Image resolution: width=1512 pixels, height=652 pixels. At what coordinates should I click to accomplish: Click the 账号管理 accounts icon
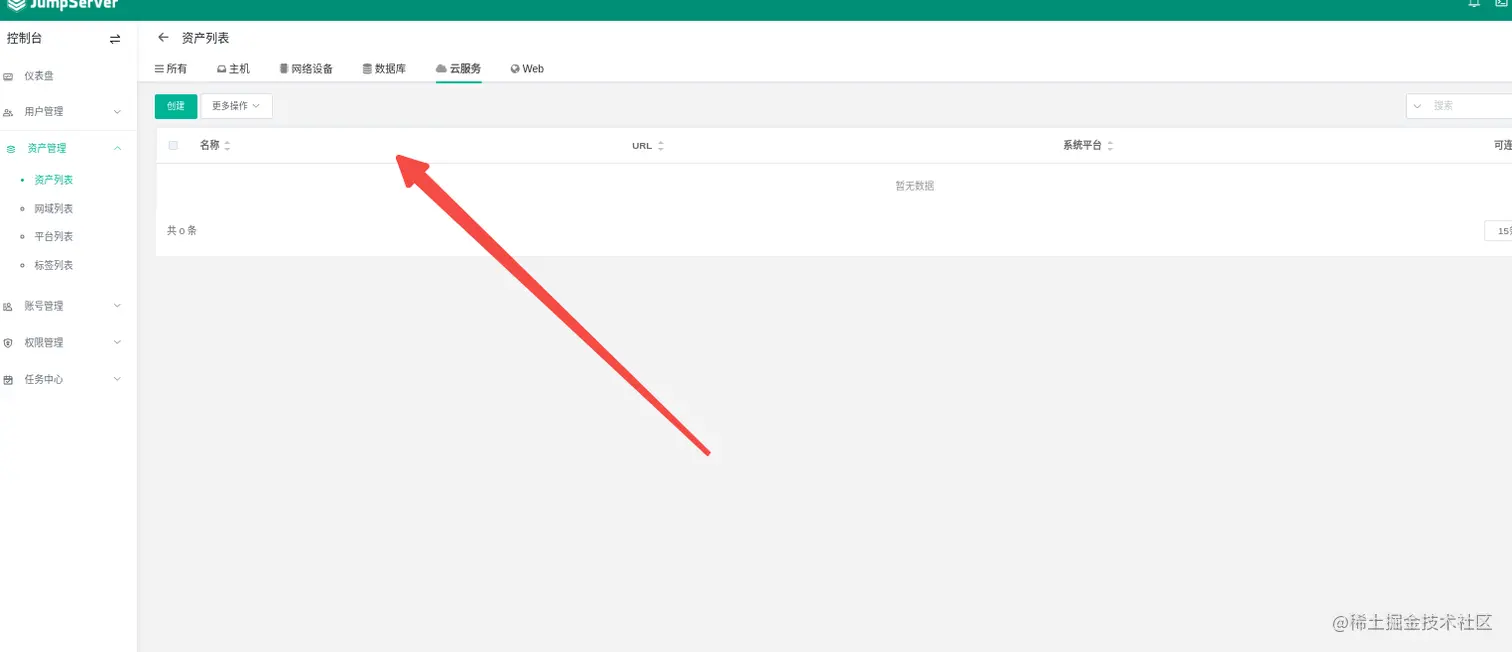point(8,307)
